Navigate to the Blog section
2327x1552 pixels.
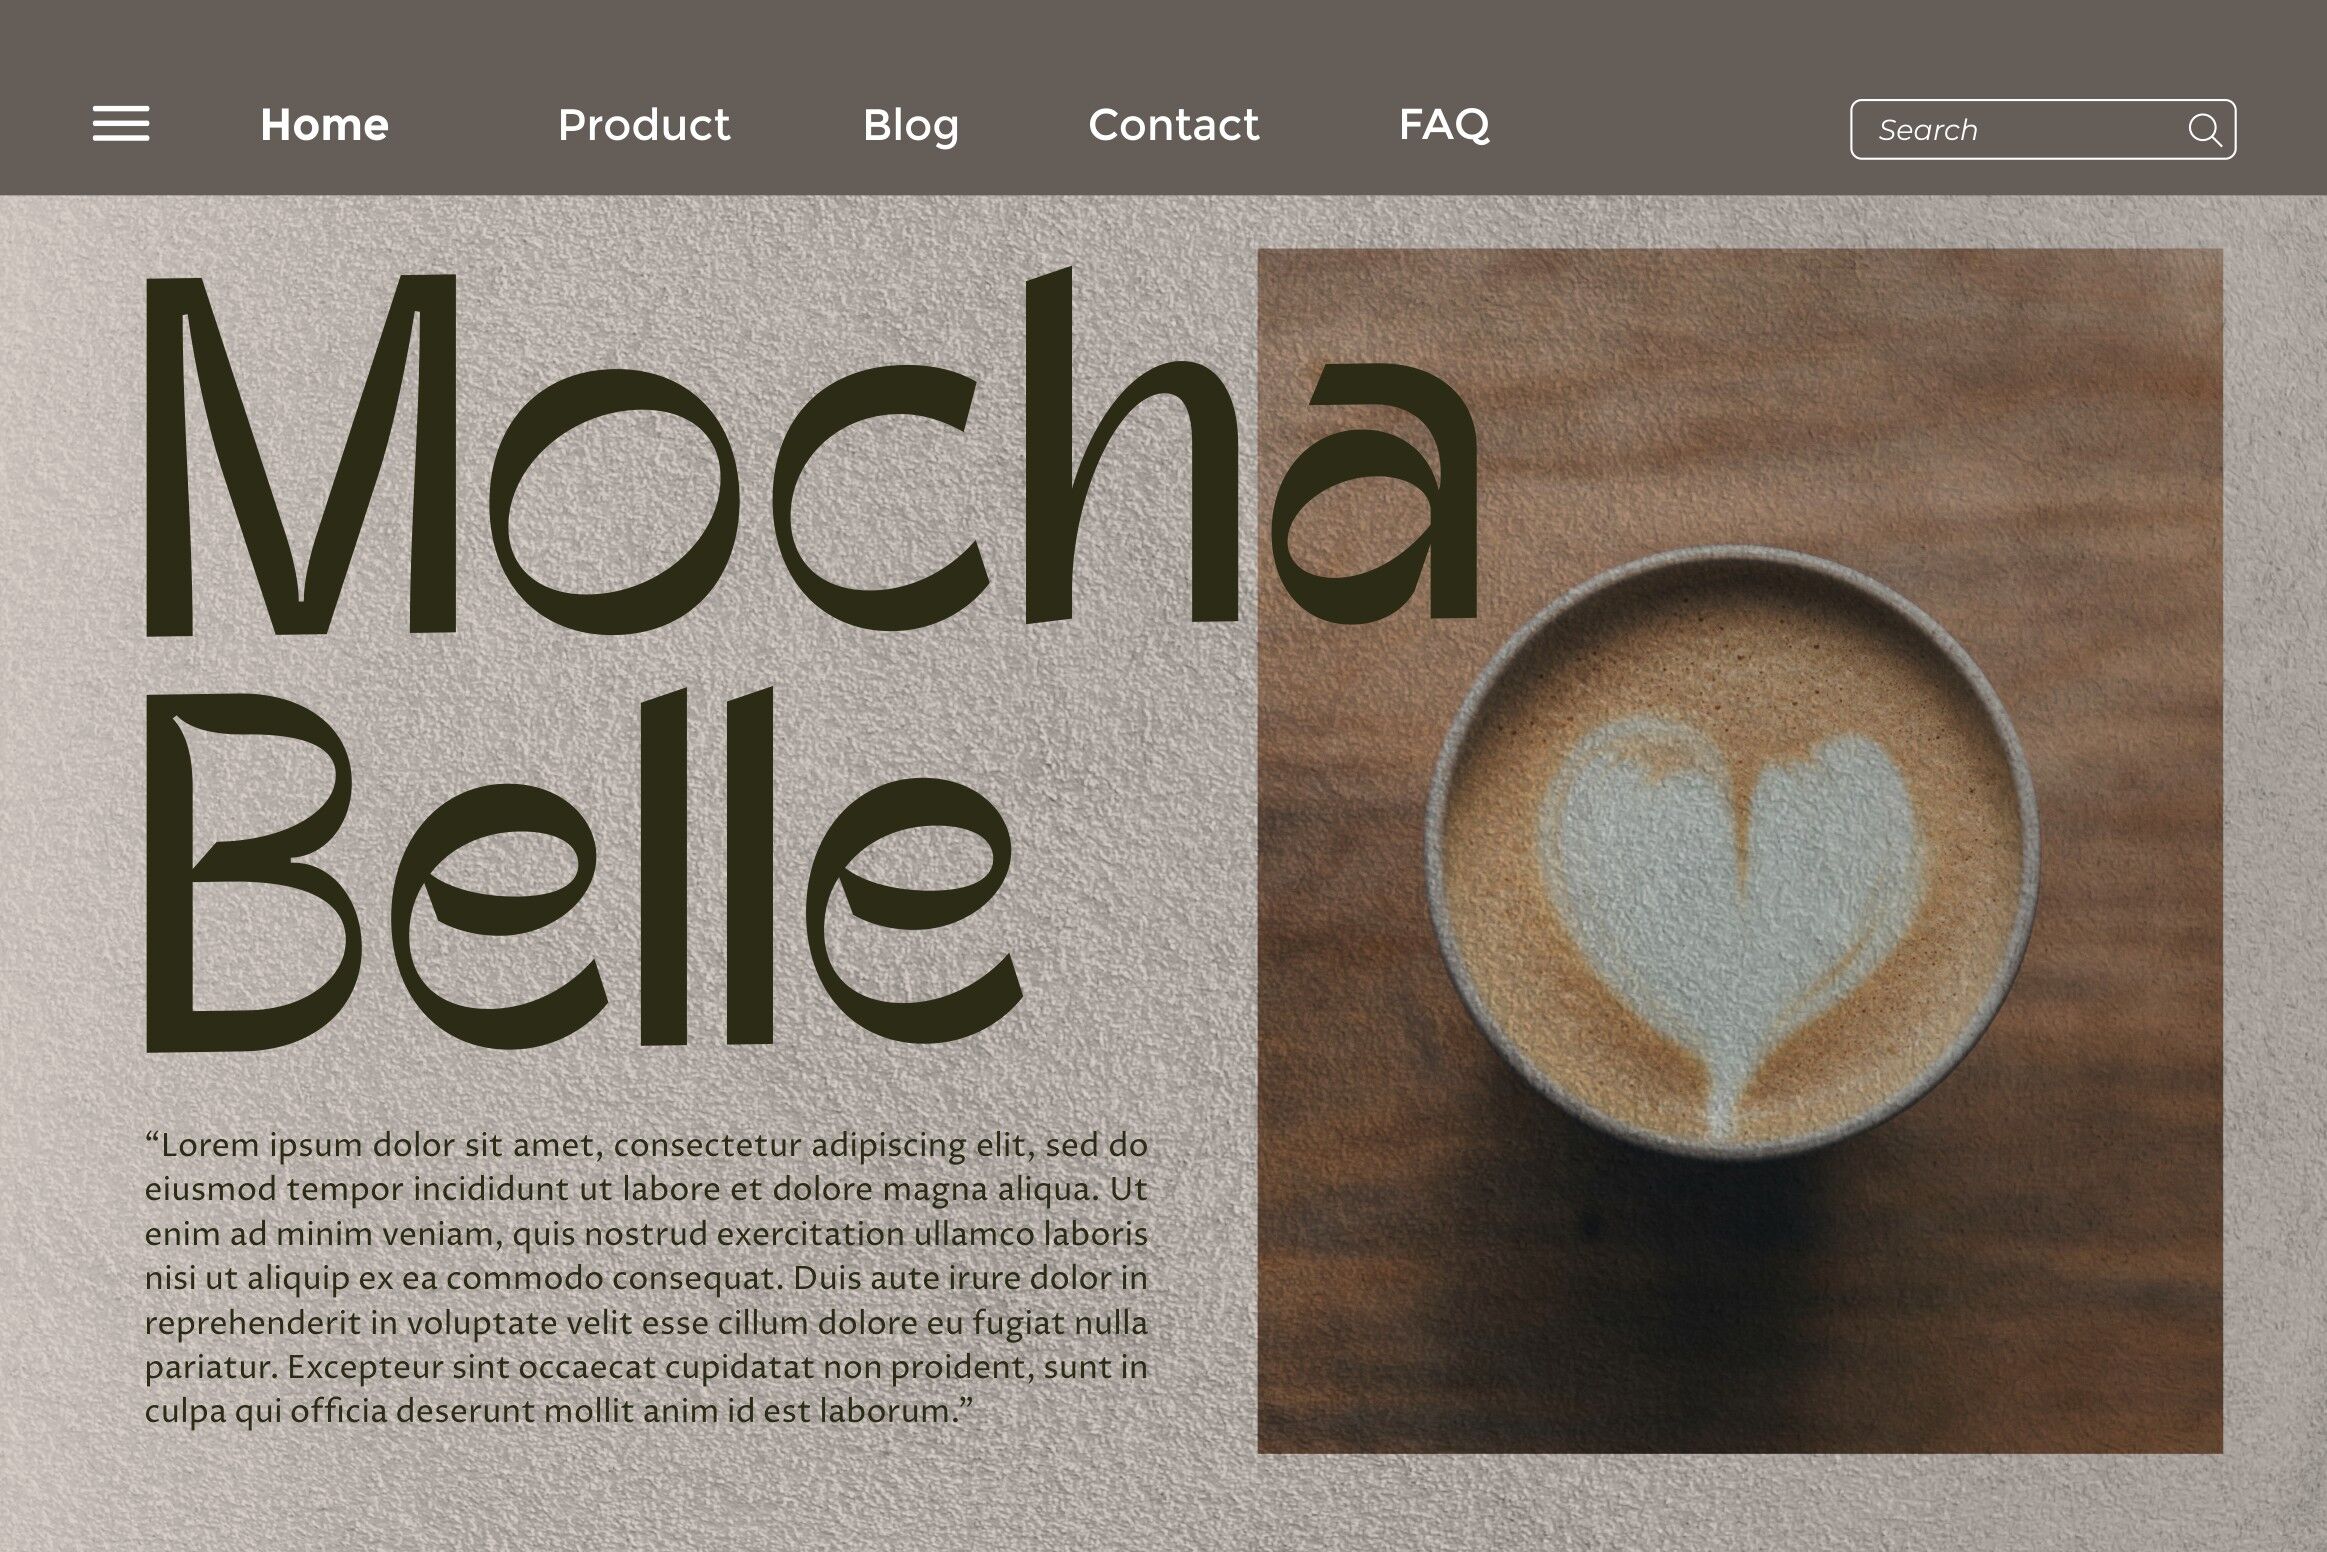[x=910, y=127]
